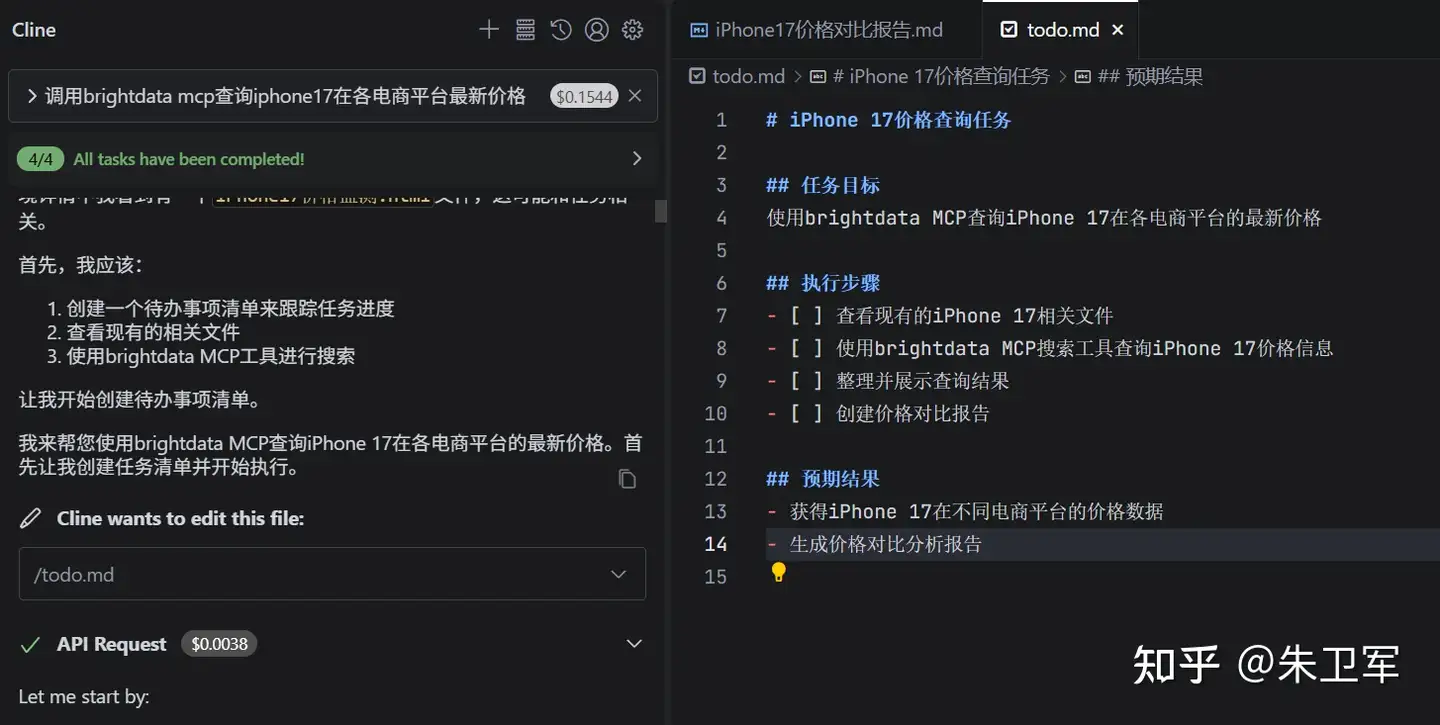1440x725 pixels.
Task: Start a new Cline task with the plus icon
Action: pos(489,29)
